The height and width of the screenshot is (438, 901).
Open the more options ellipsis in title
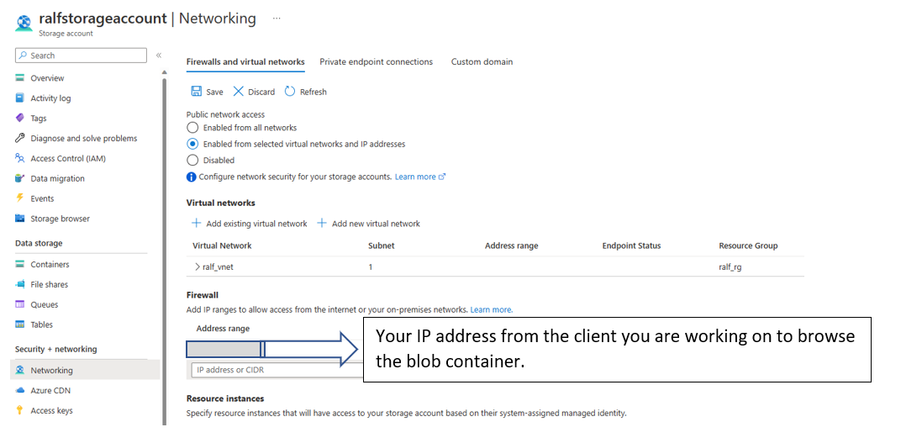(x=277, y=18)
